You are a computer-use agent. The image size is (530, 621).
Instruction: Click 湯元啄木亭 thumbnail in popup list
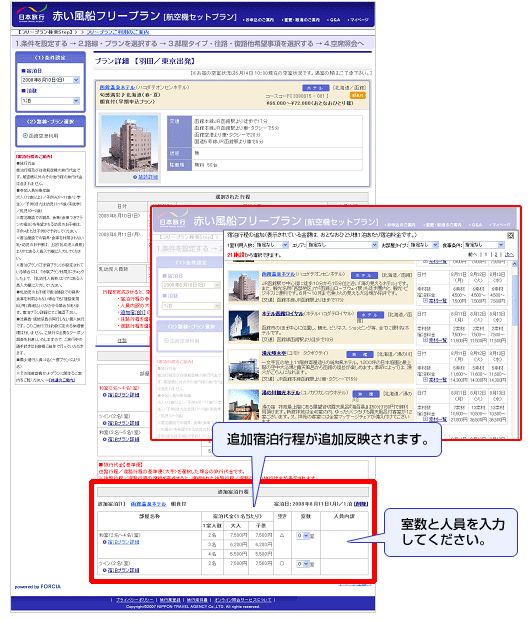tap(244, 366)
